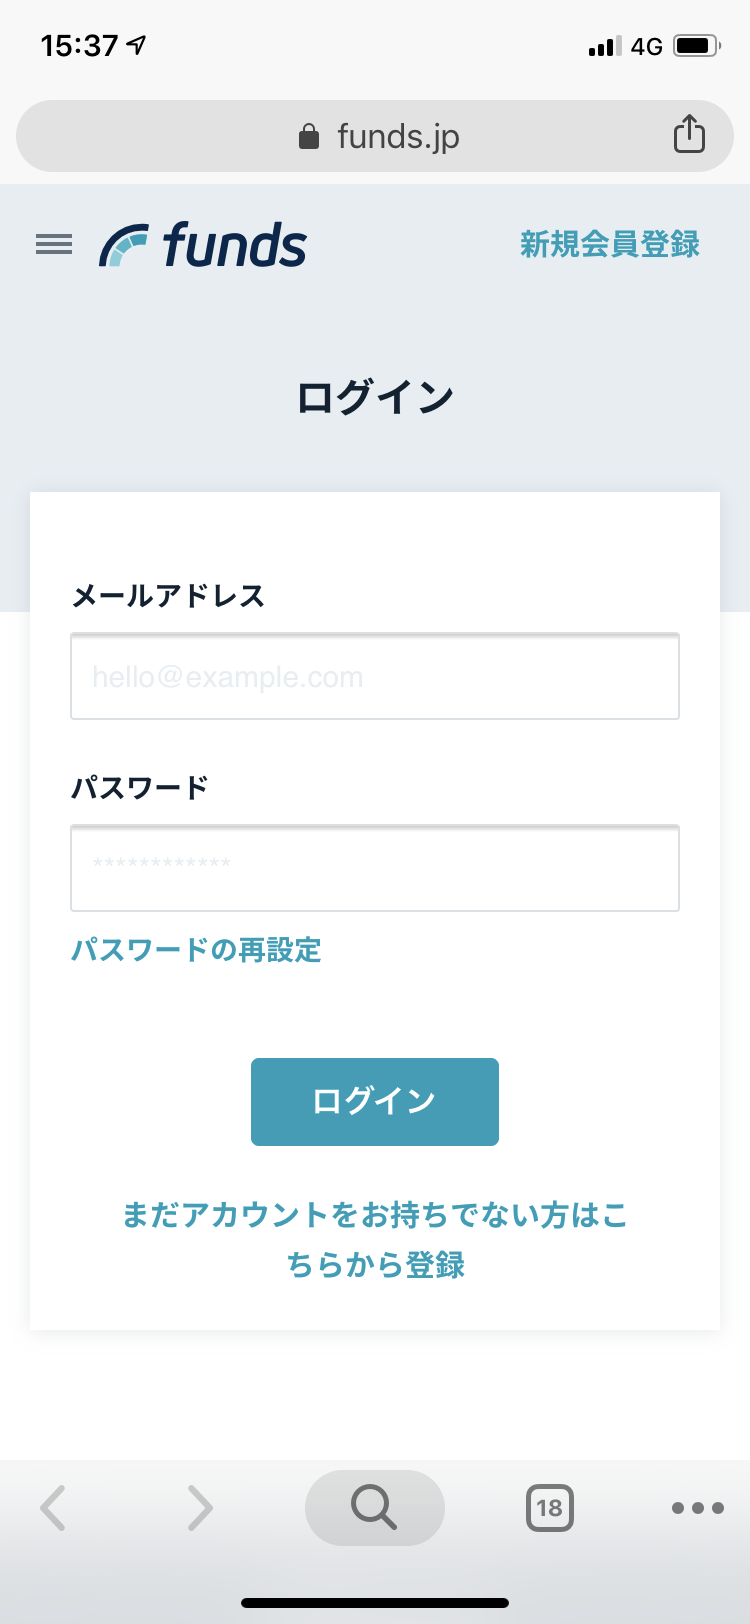The image size is (750, 1624).
Task: Focus the パスワード input field
Action: tap(375, 868)
